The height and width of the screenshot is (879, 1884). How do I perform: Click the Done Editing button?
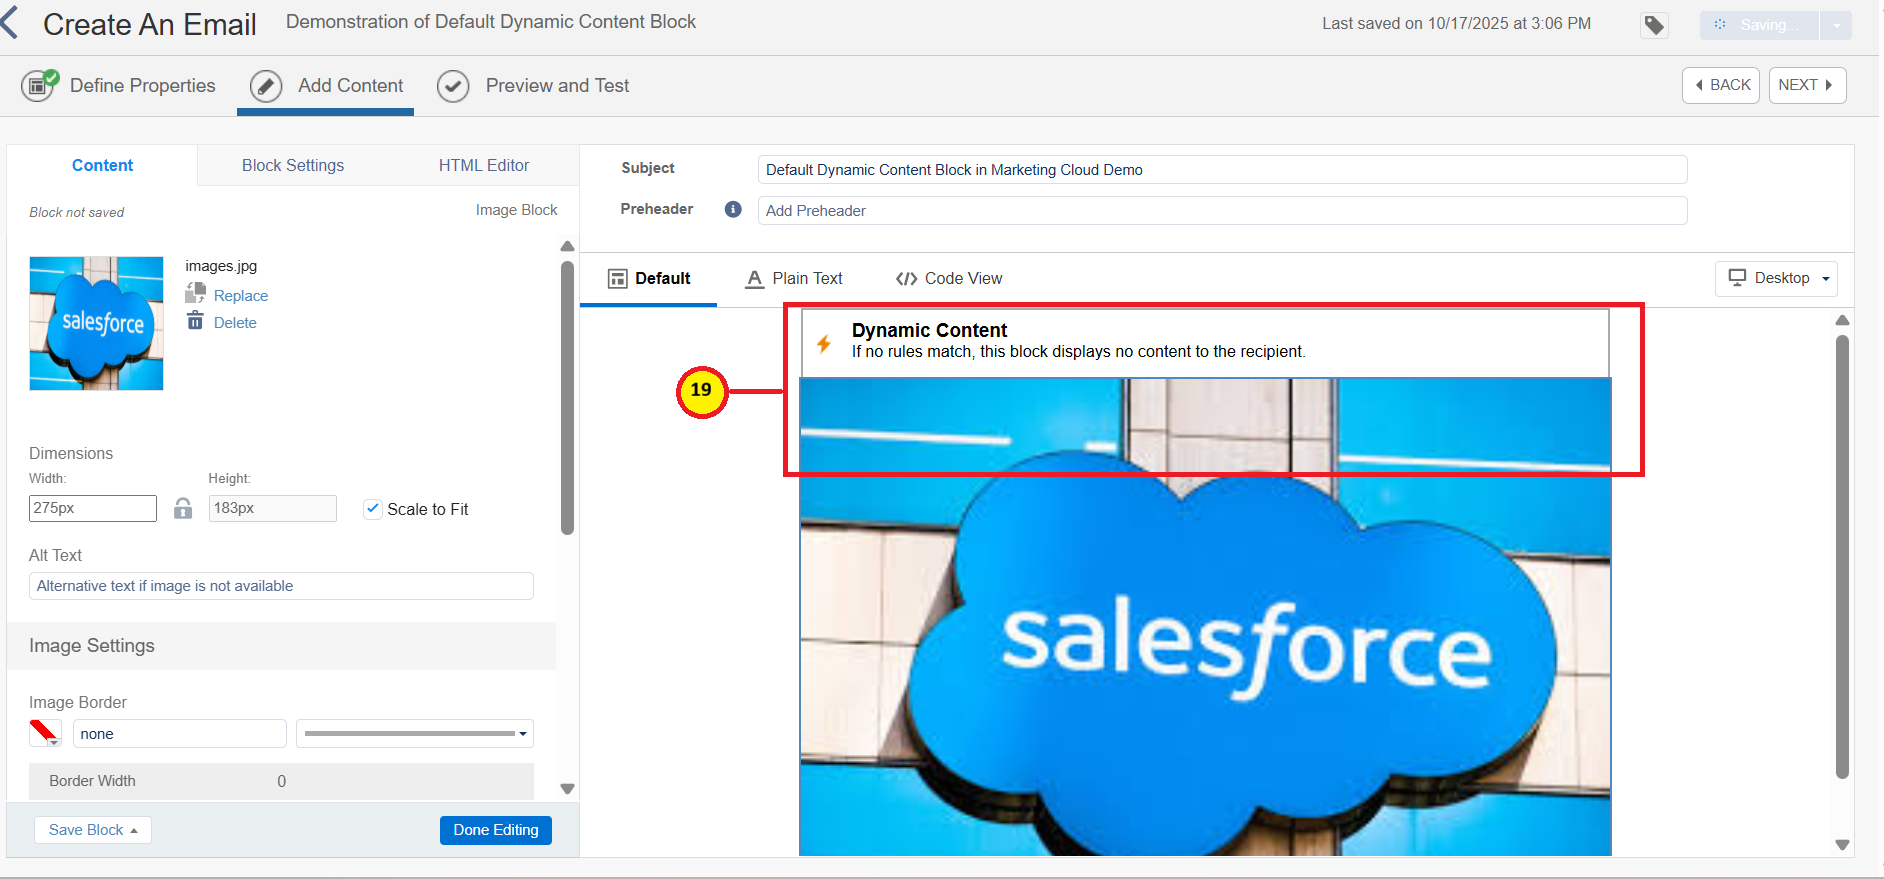[495, 830]
